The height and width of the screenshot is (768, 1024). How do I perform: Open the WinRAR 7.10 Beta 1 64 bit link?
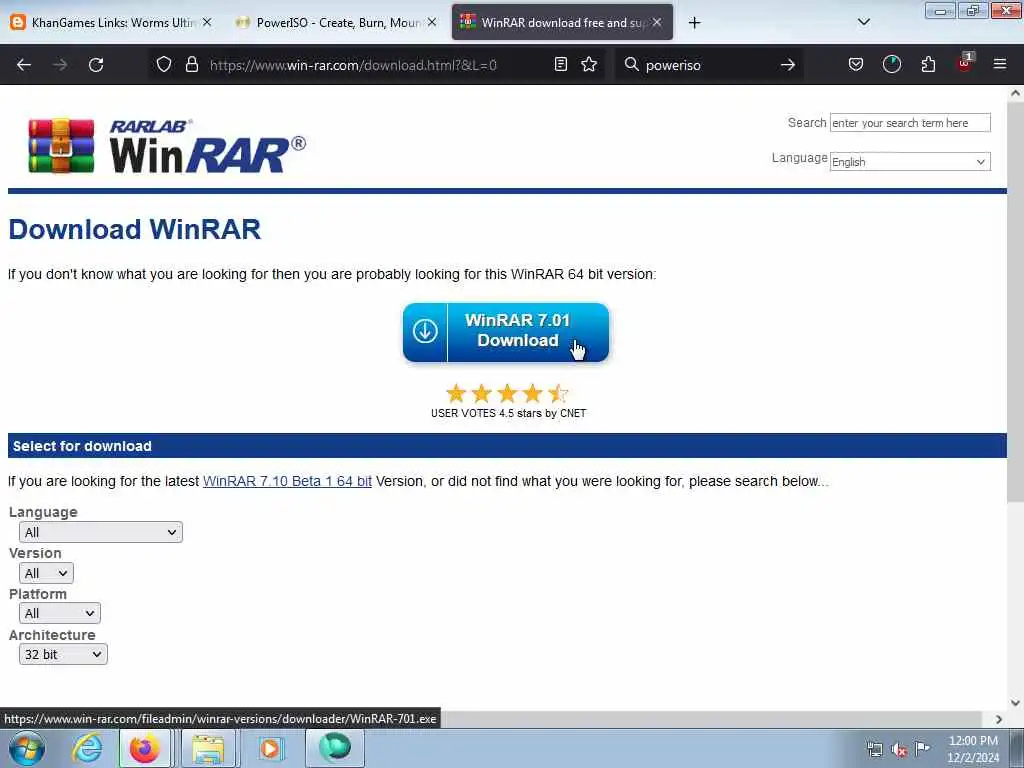[x=287, y=481]
